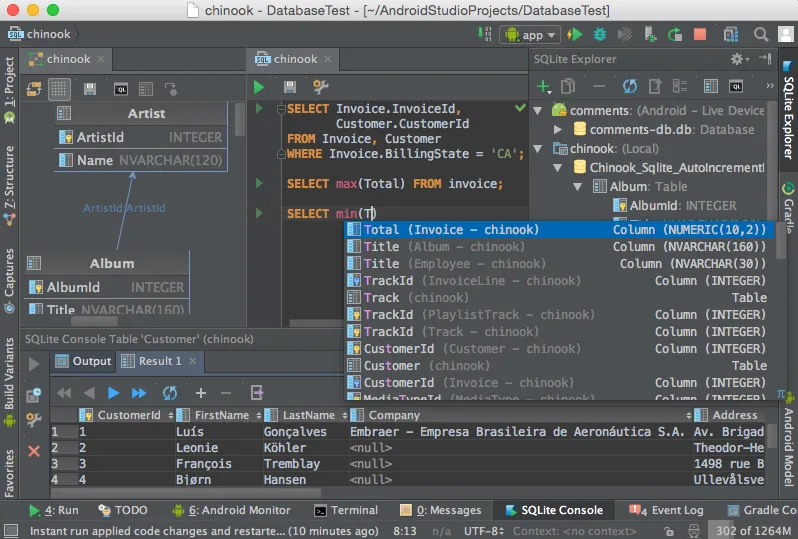Execute query with green run arrow in SQL editor
Image resolution: width=798 pixels, height=539 pixels.
[x=259, y=87]
